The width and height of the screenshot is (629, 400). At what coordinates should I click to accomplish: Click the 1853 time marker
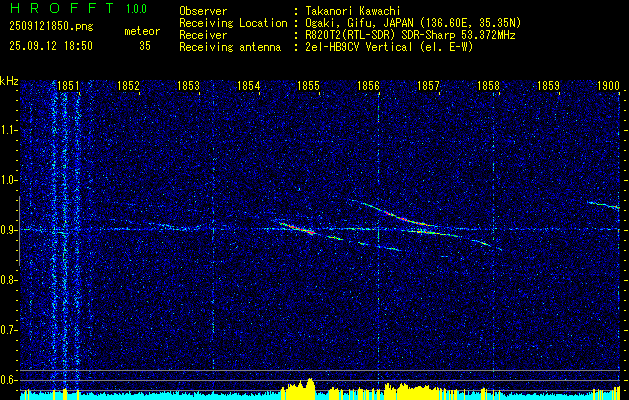[x=189, y=86]
